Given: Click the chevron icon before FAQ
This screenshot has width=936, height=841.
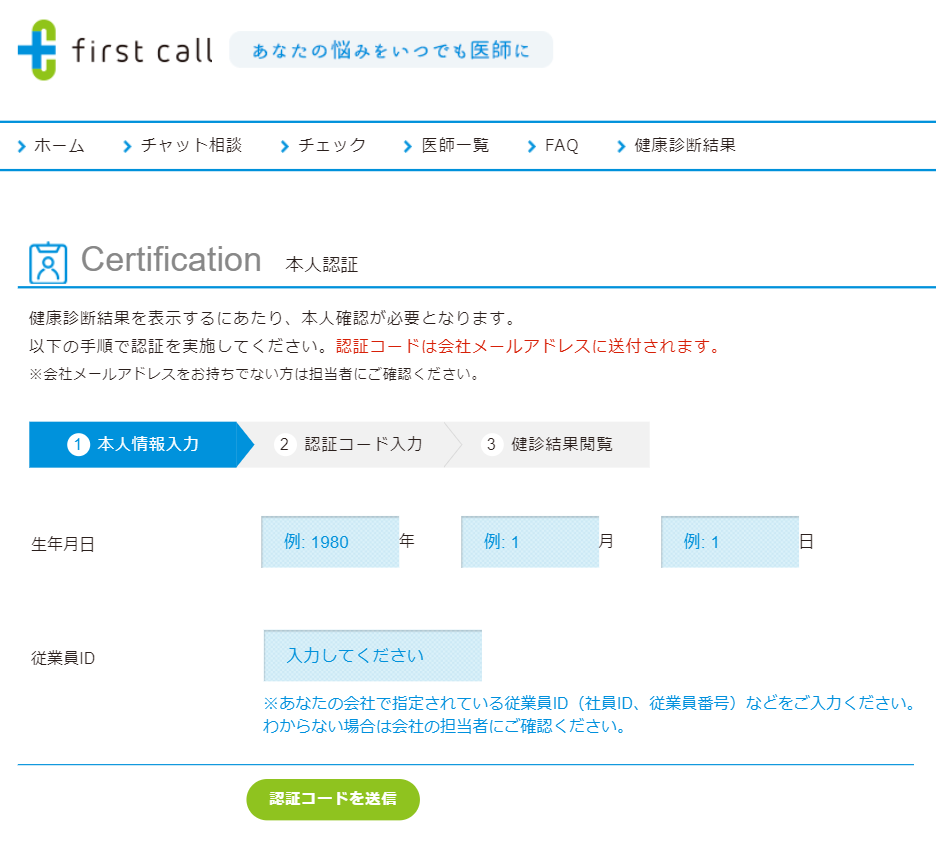Looking at the screenshot, I should pyautogui.click(x=531, y=145).
